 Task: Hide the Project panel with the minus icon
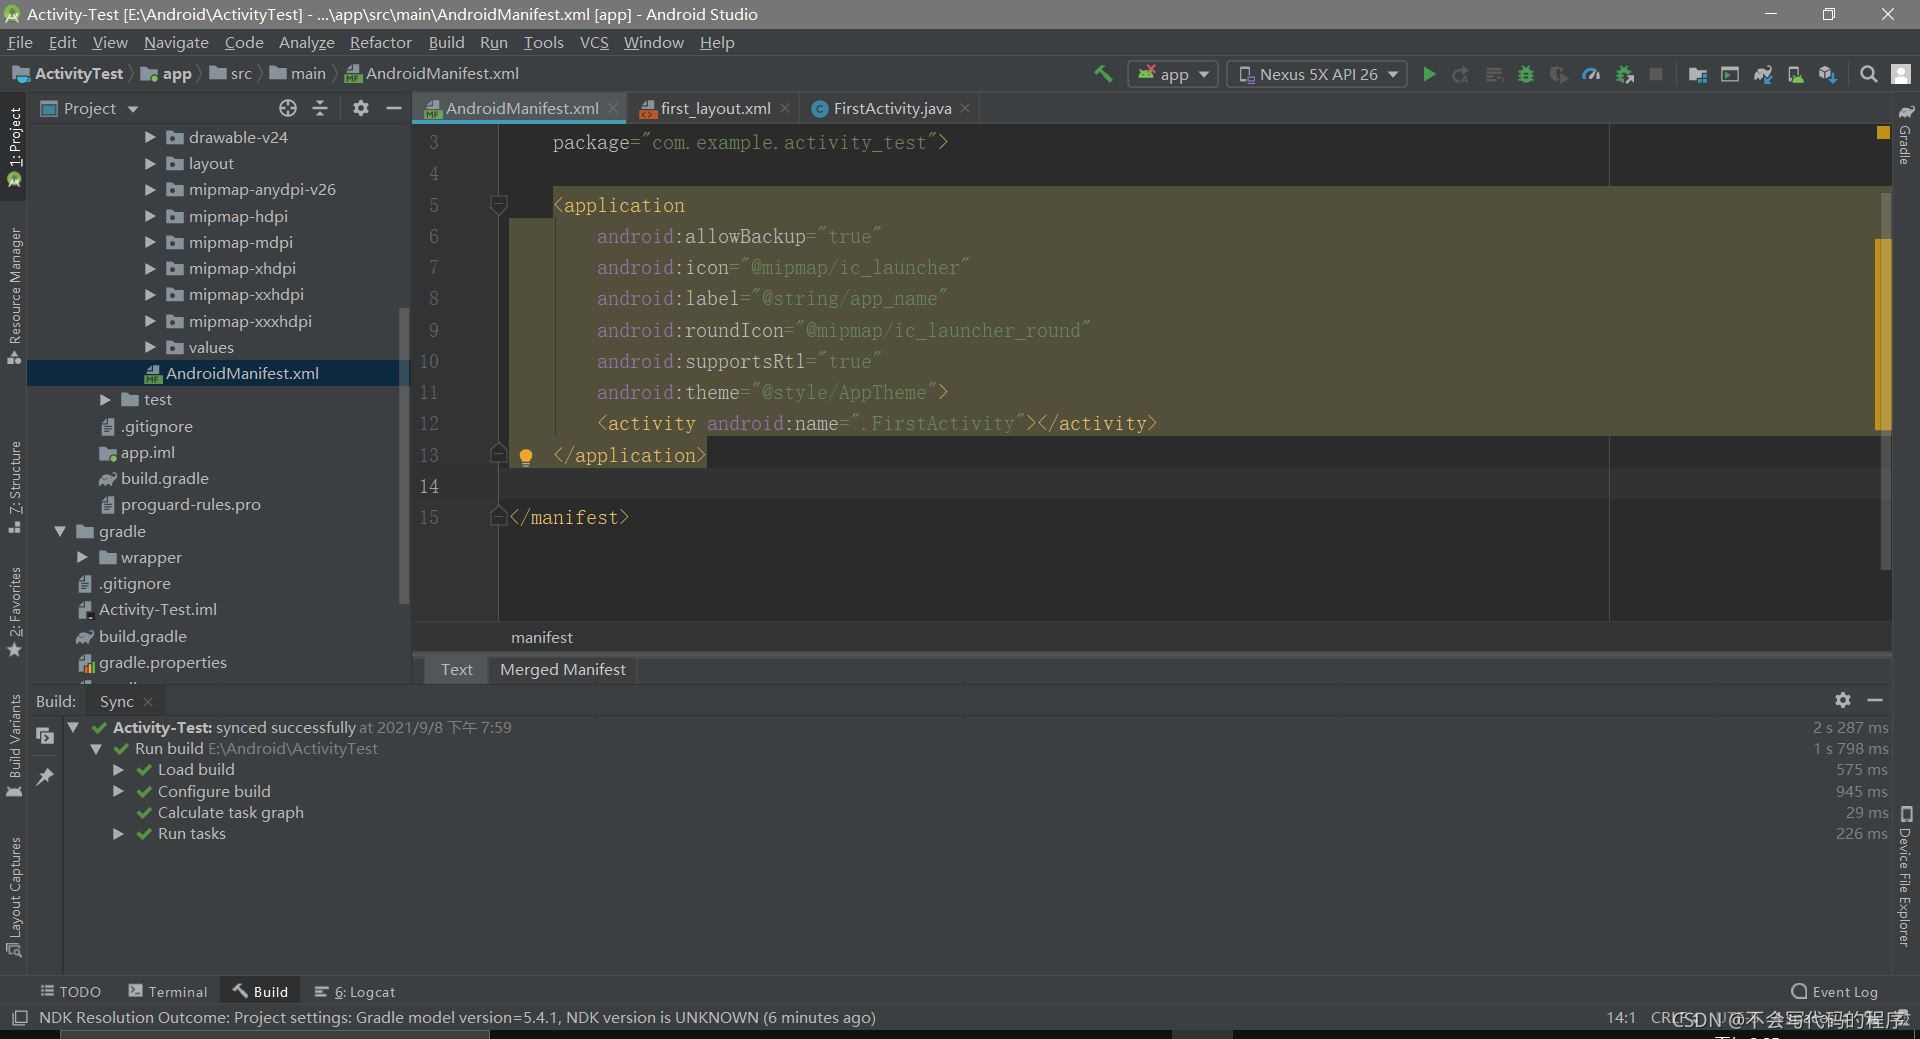tap(394, 108)
